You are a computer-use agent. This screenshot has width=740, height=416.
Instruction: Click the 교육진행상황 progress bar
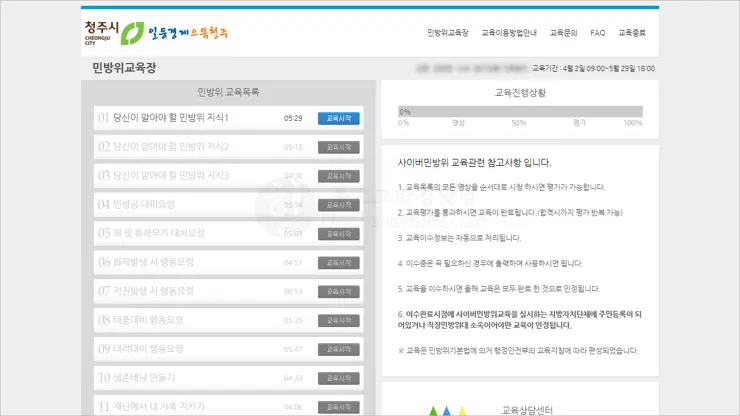click(520, 111)
